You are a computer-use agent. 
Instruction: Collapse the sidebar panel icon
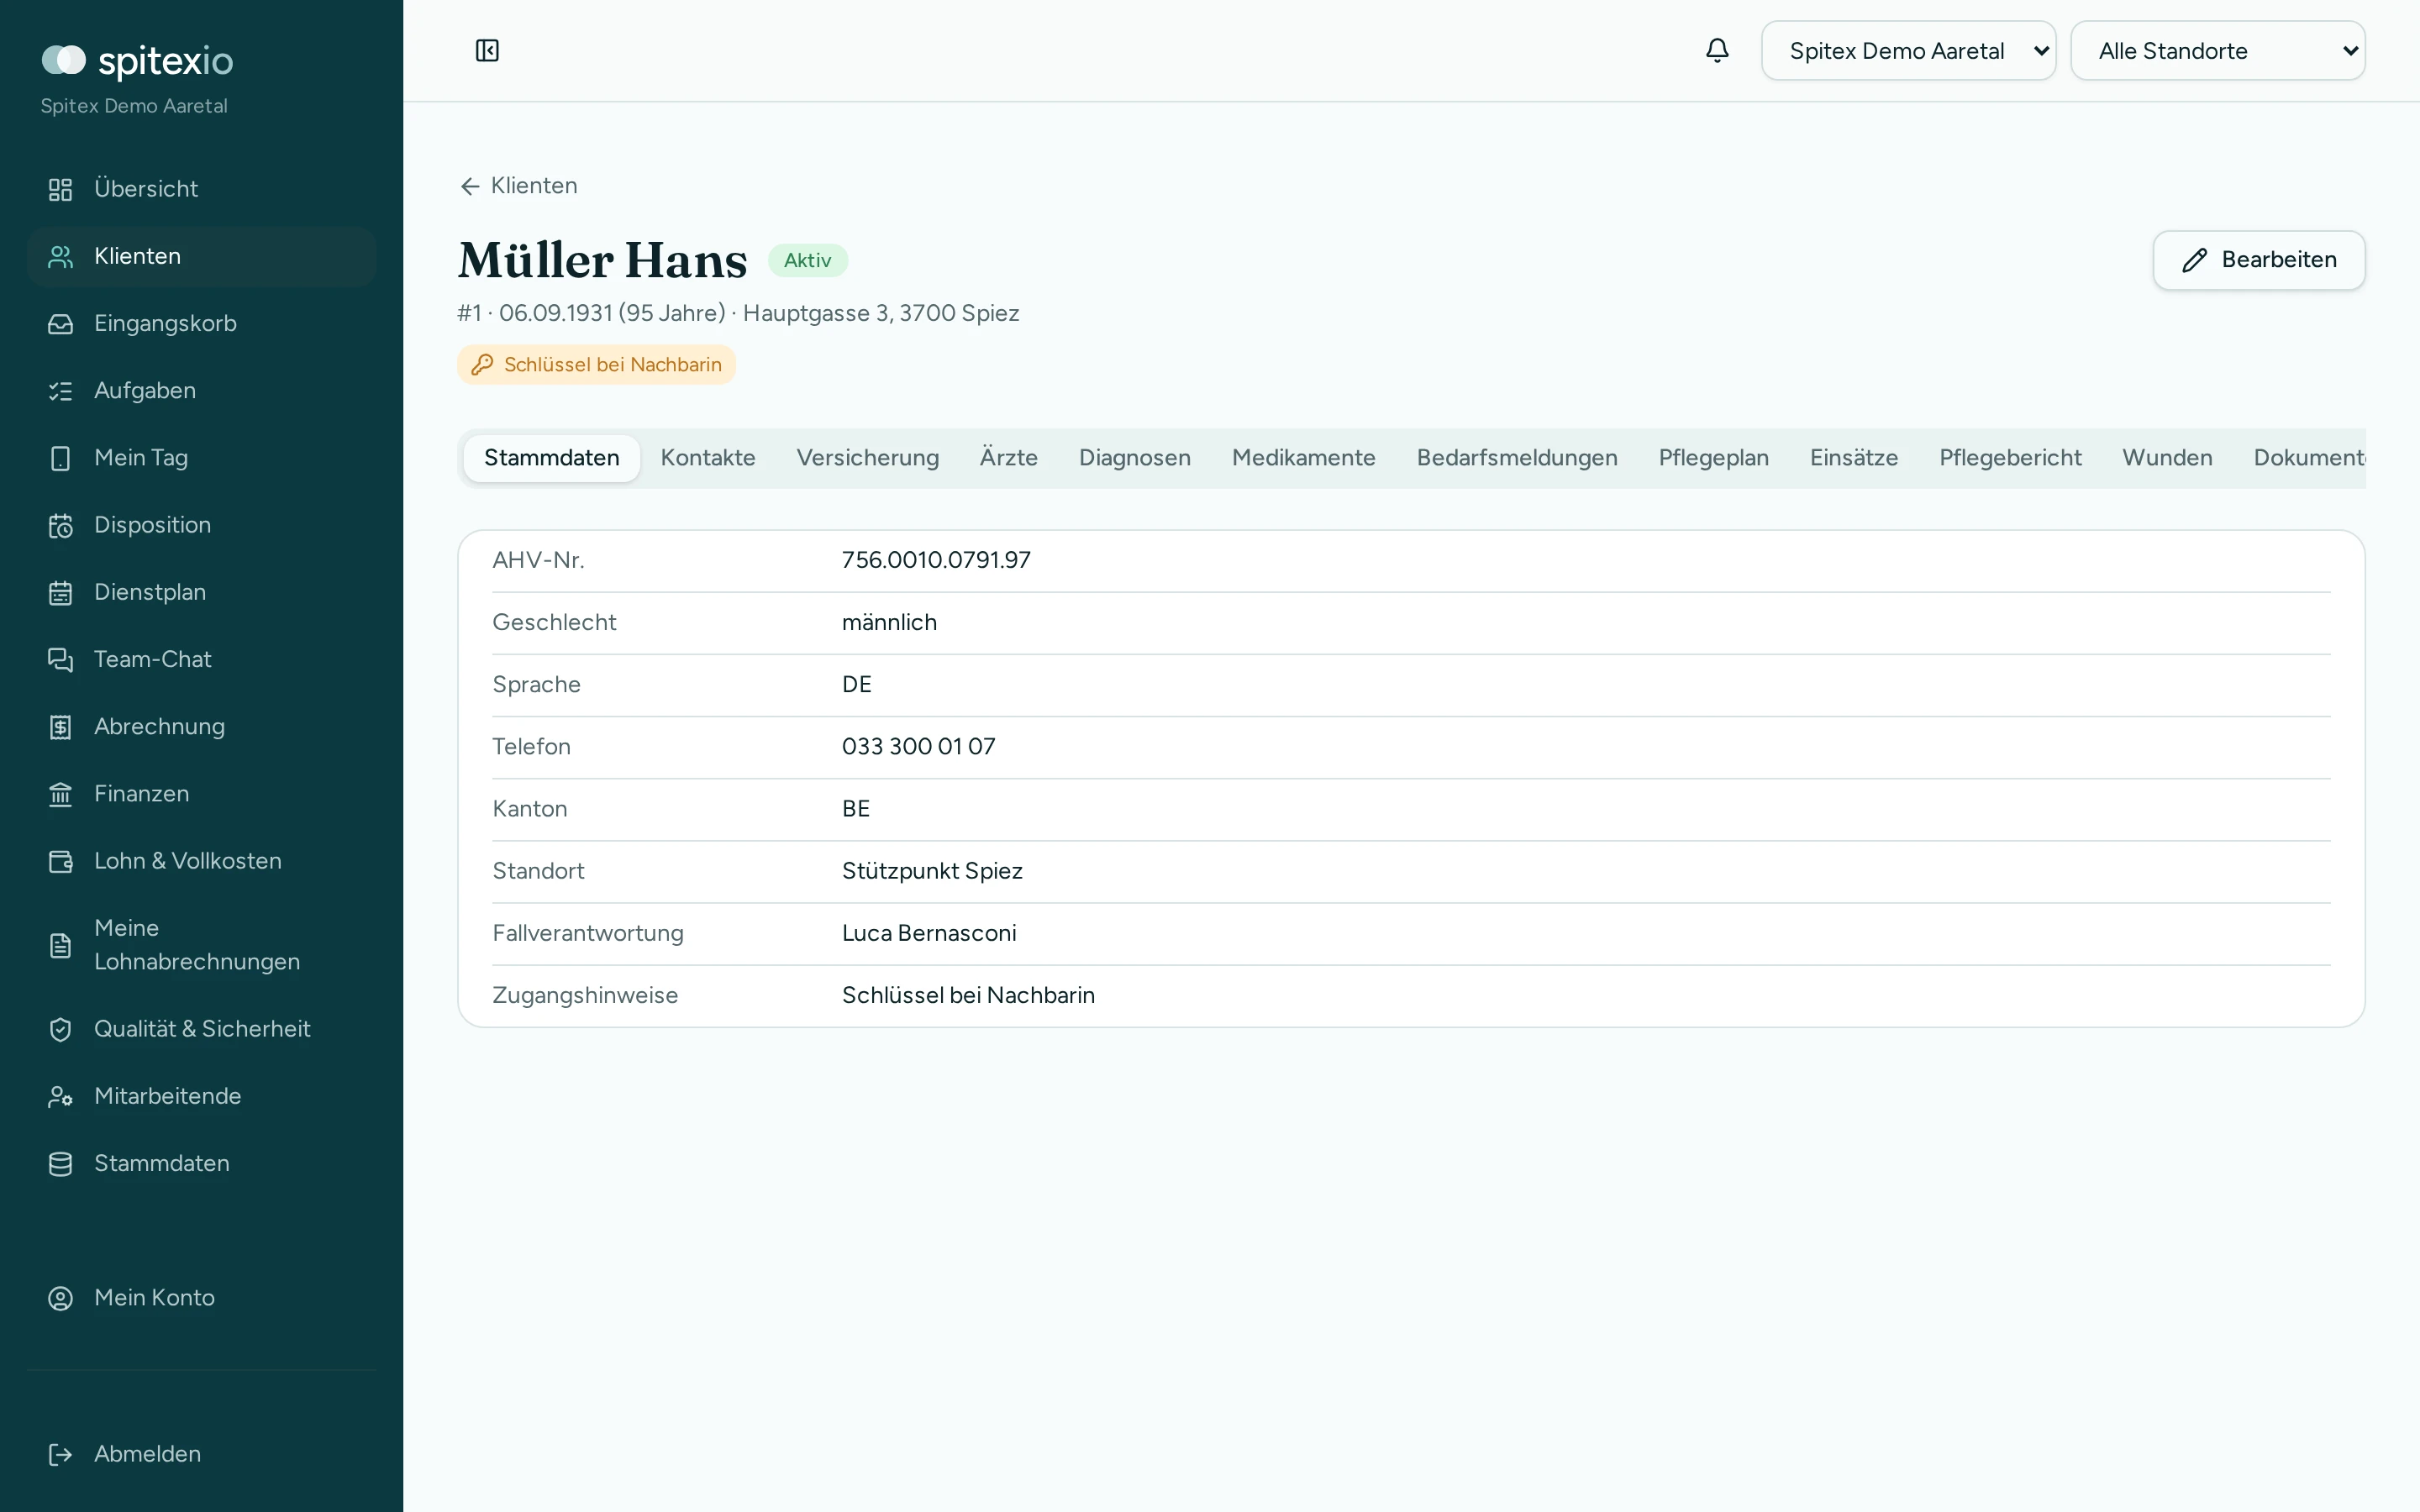tap(487, 50)
